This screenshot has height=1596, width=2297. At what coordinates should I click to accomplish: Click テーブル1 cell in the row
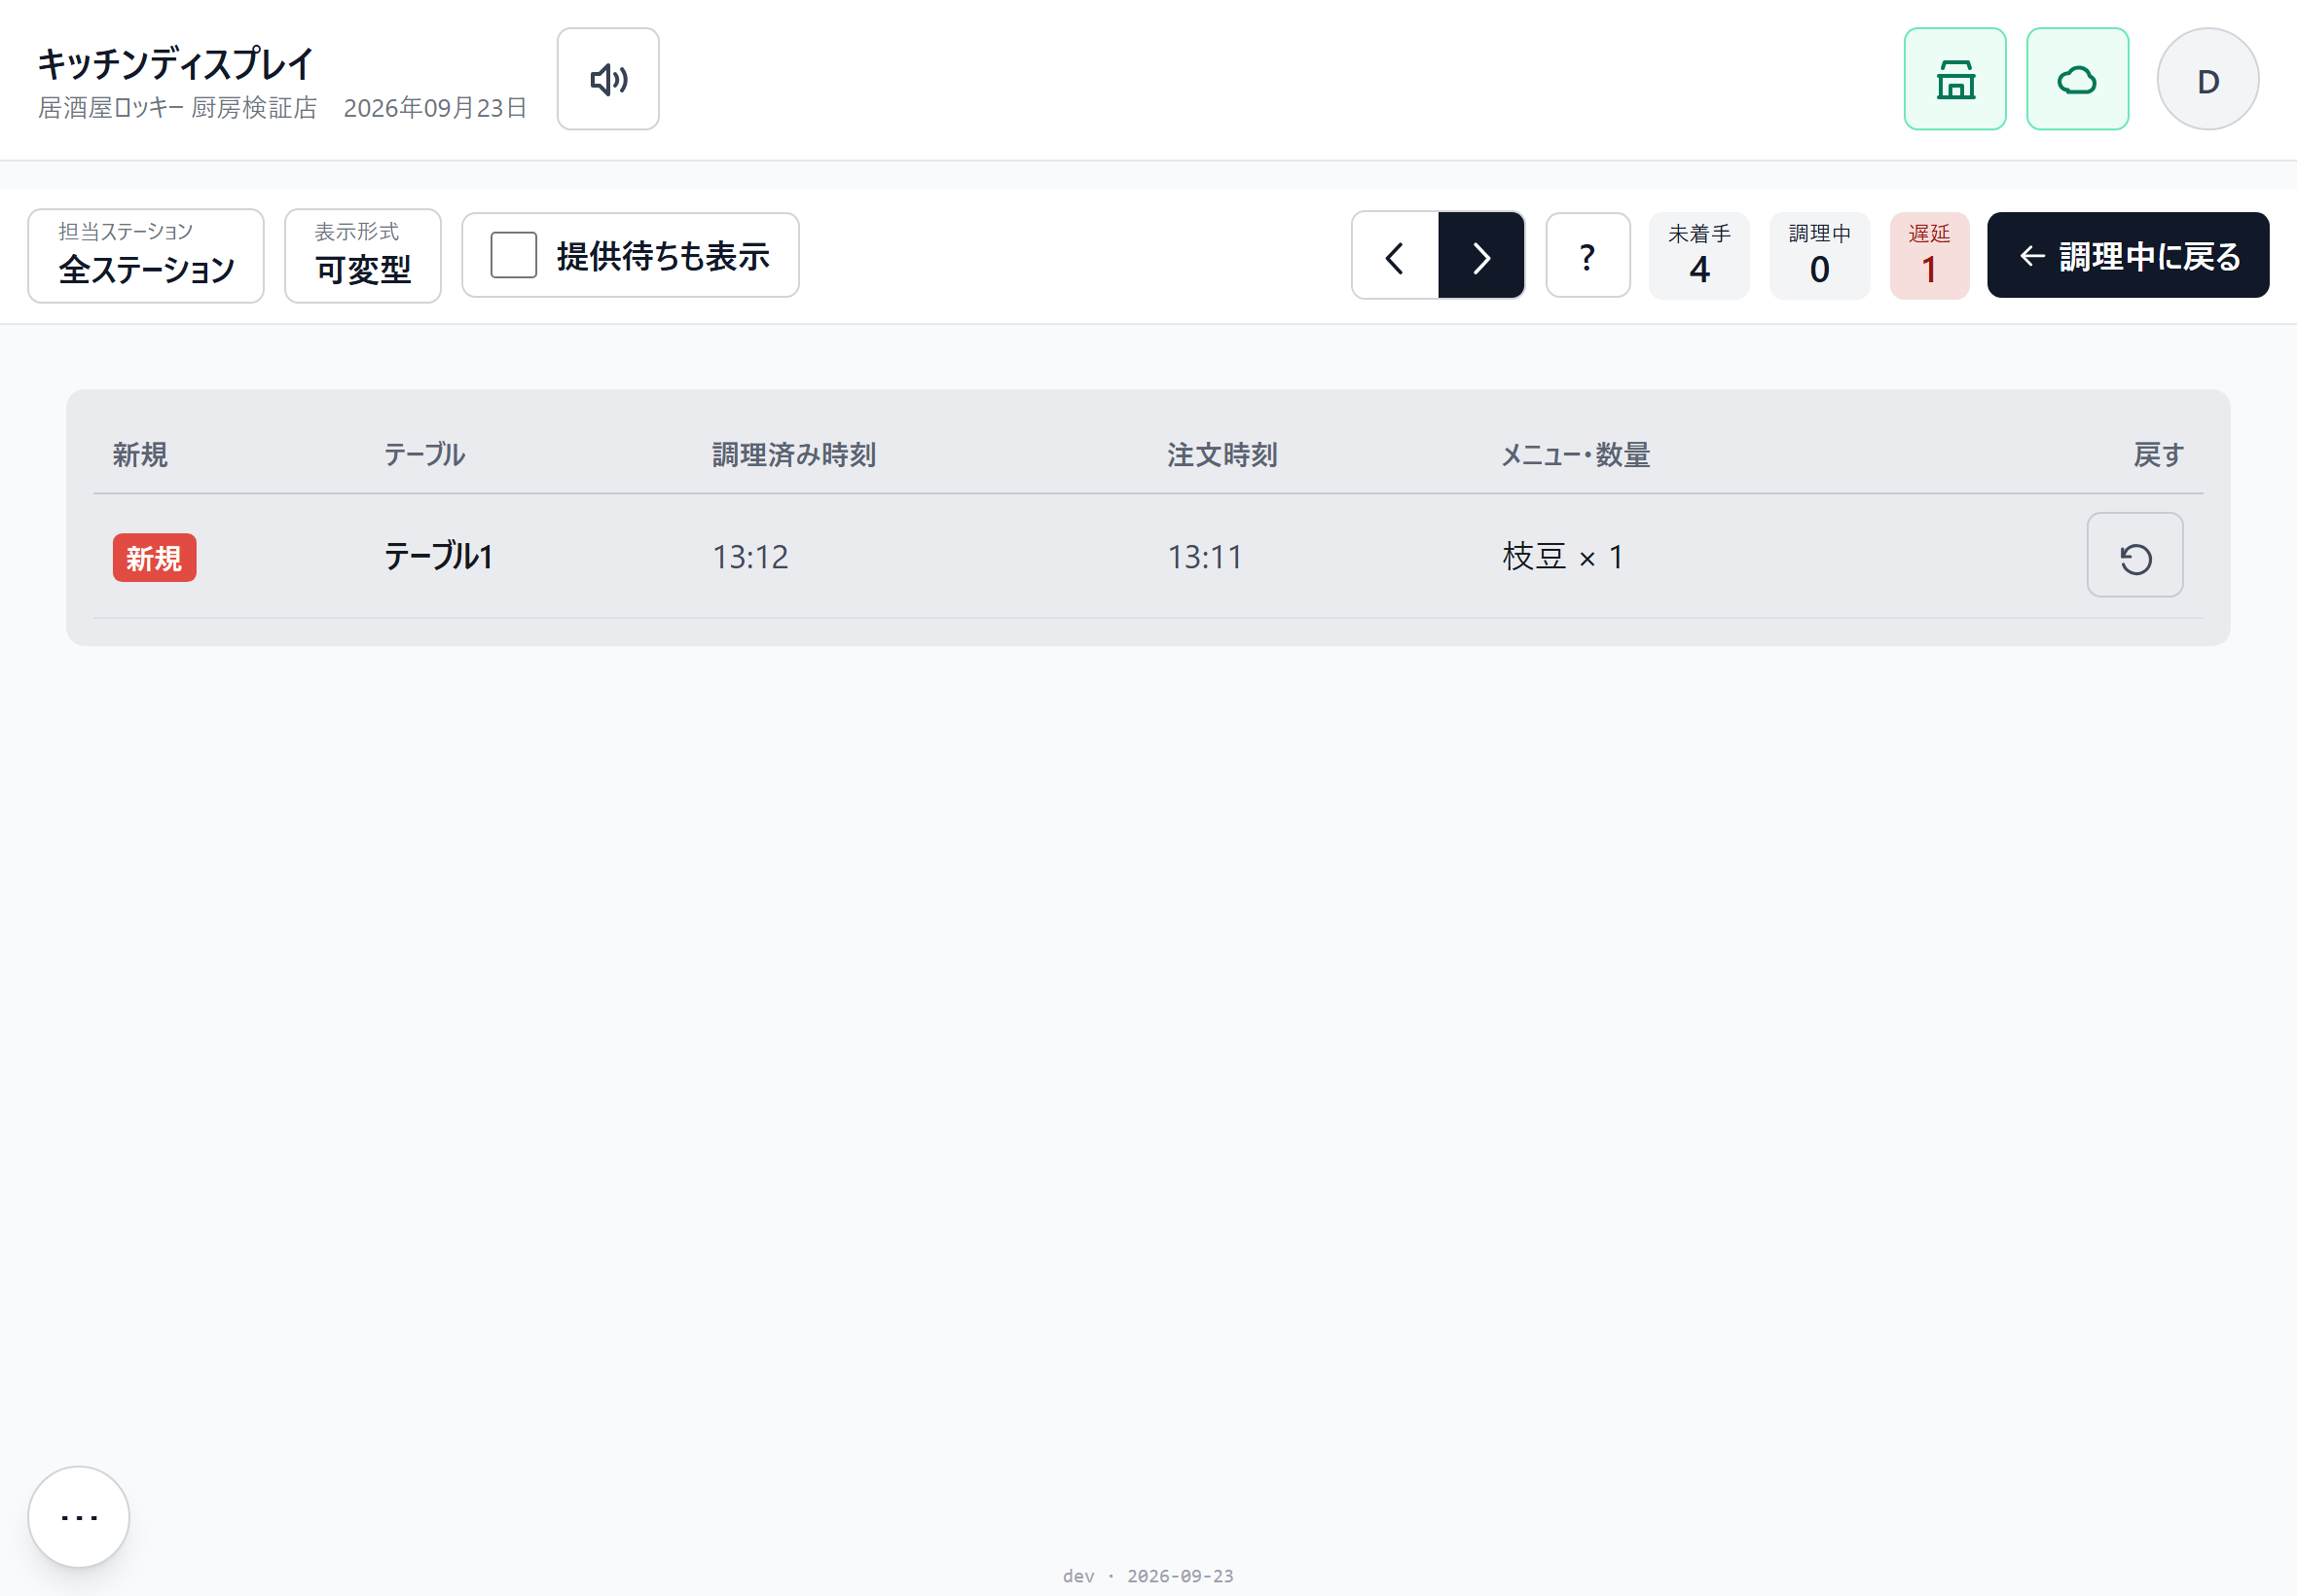(438, 556)
